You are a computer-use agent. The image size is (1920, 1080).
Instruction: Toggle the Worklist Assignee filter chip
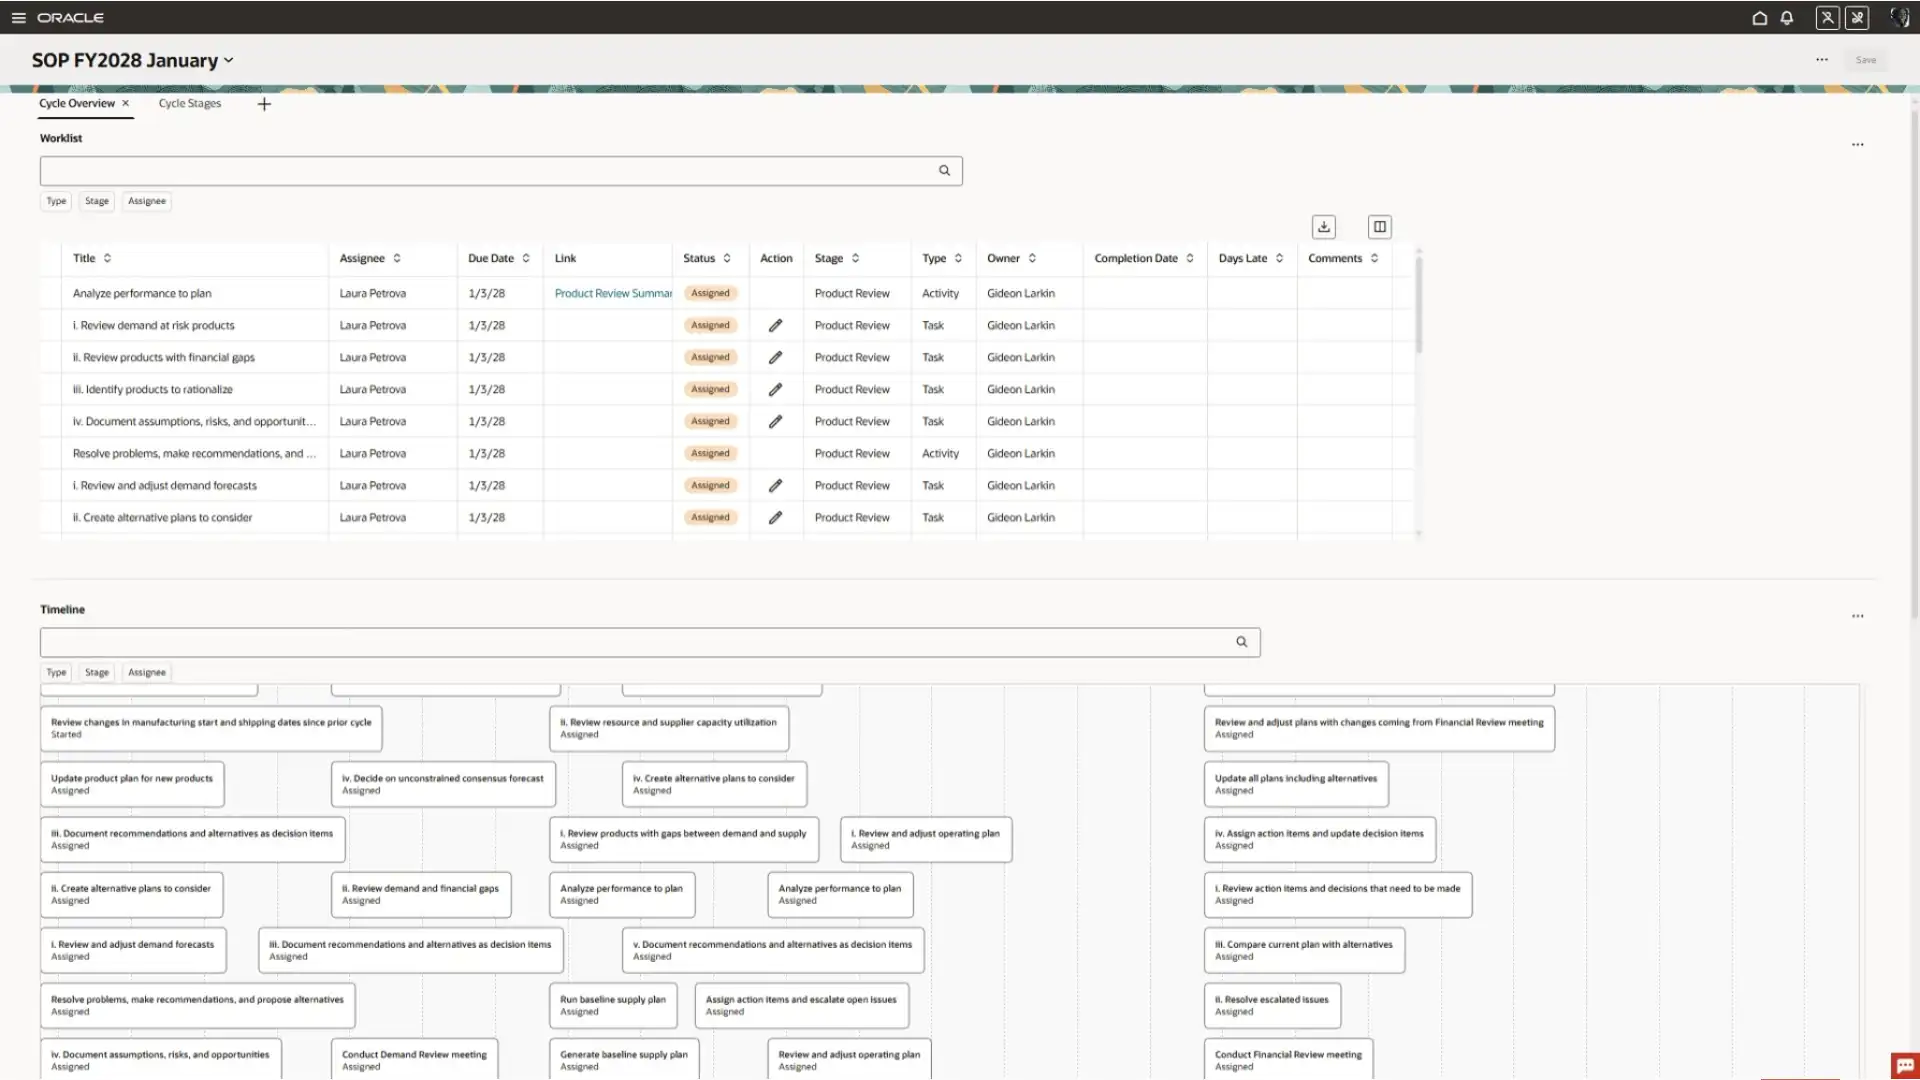[147, 201]
